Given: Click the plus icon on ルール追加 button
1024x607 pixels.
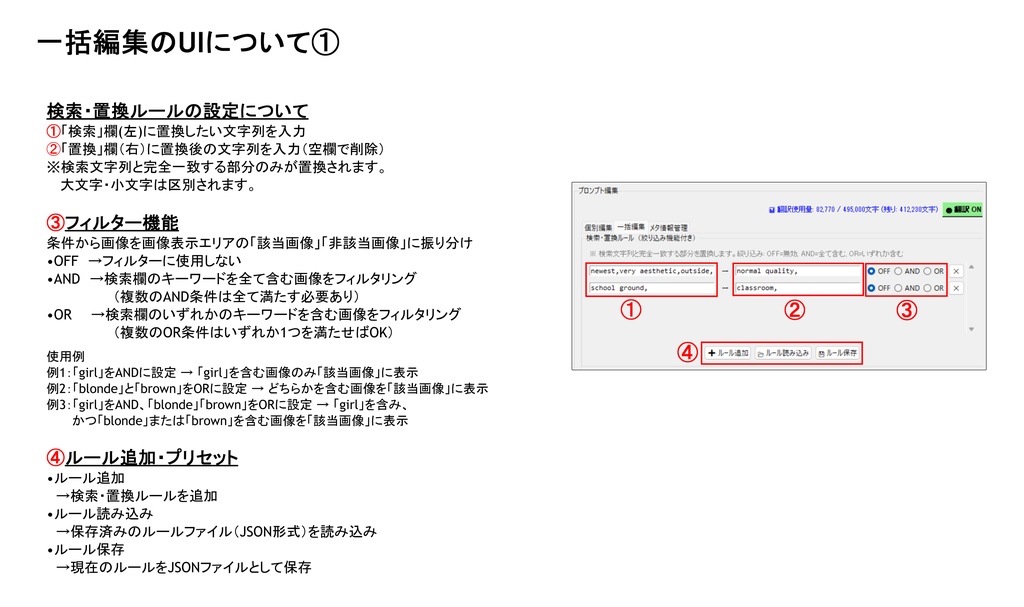Looking at the screenshot, I should [711, 350].
